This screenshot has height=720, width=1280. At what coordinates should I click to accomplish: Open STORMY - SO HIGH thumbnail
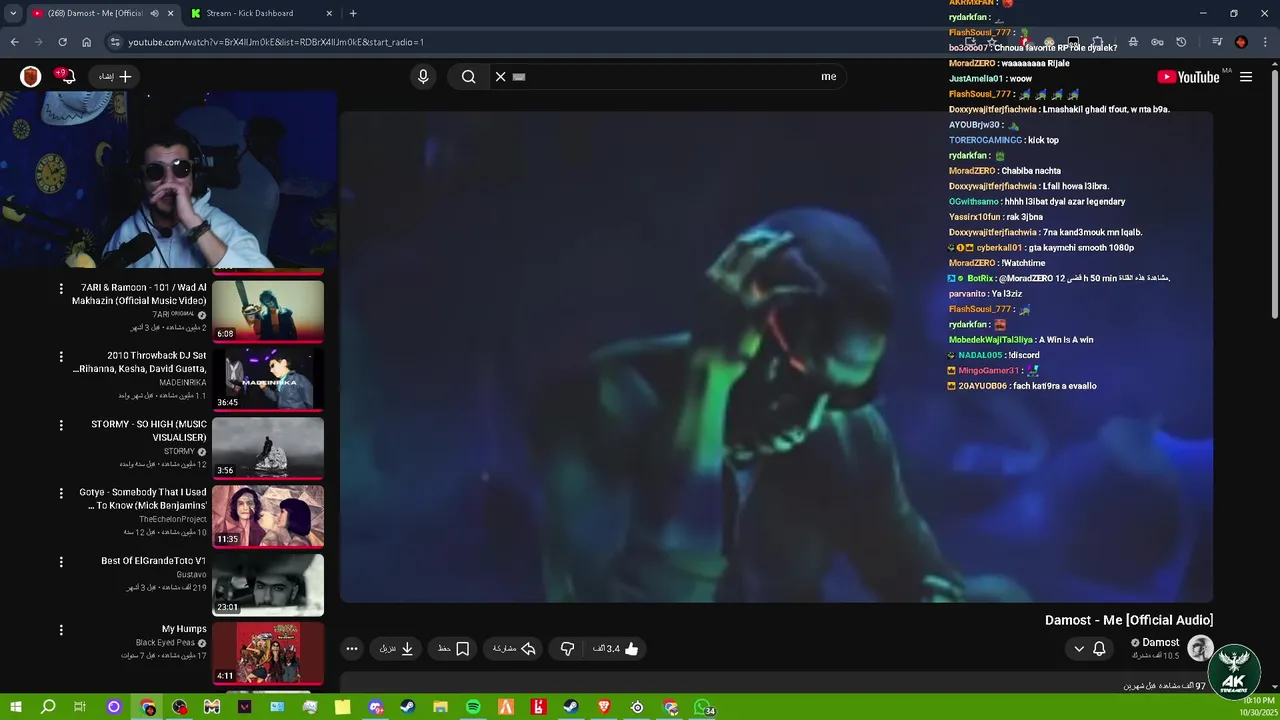point(268,447)
